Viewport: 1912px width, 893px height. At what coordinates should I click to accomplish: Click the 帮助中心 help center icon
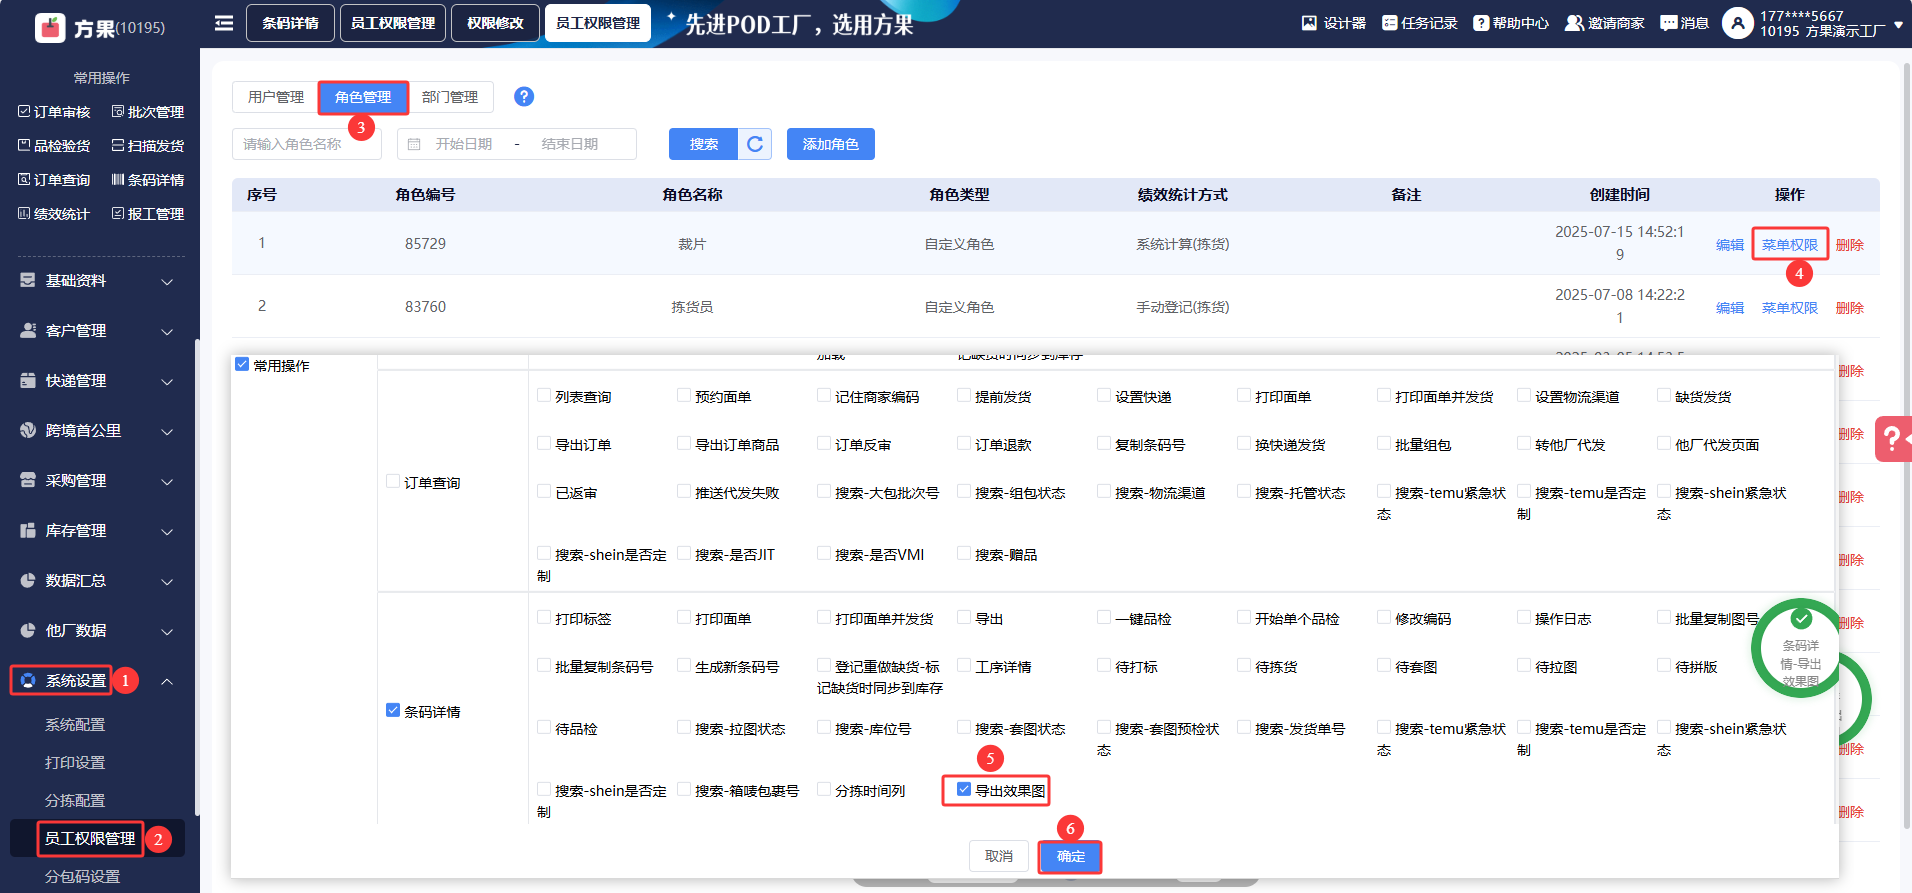[1481, 23]
